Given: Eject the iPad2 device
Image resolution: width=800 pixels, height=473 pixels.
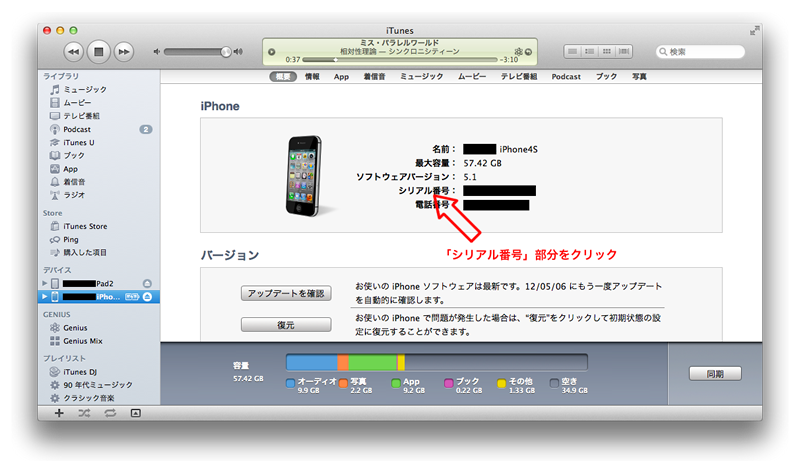Looking at the screenshot, I should coord(147,283).
